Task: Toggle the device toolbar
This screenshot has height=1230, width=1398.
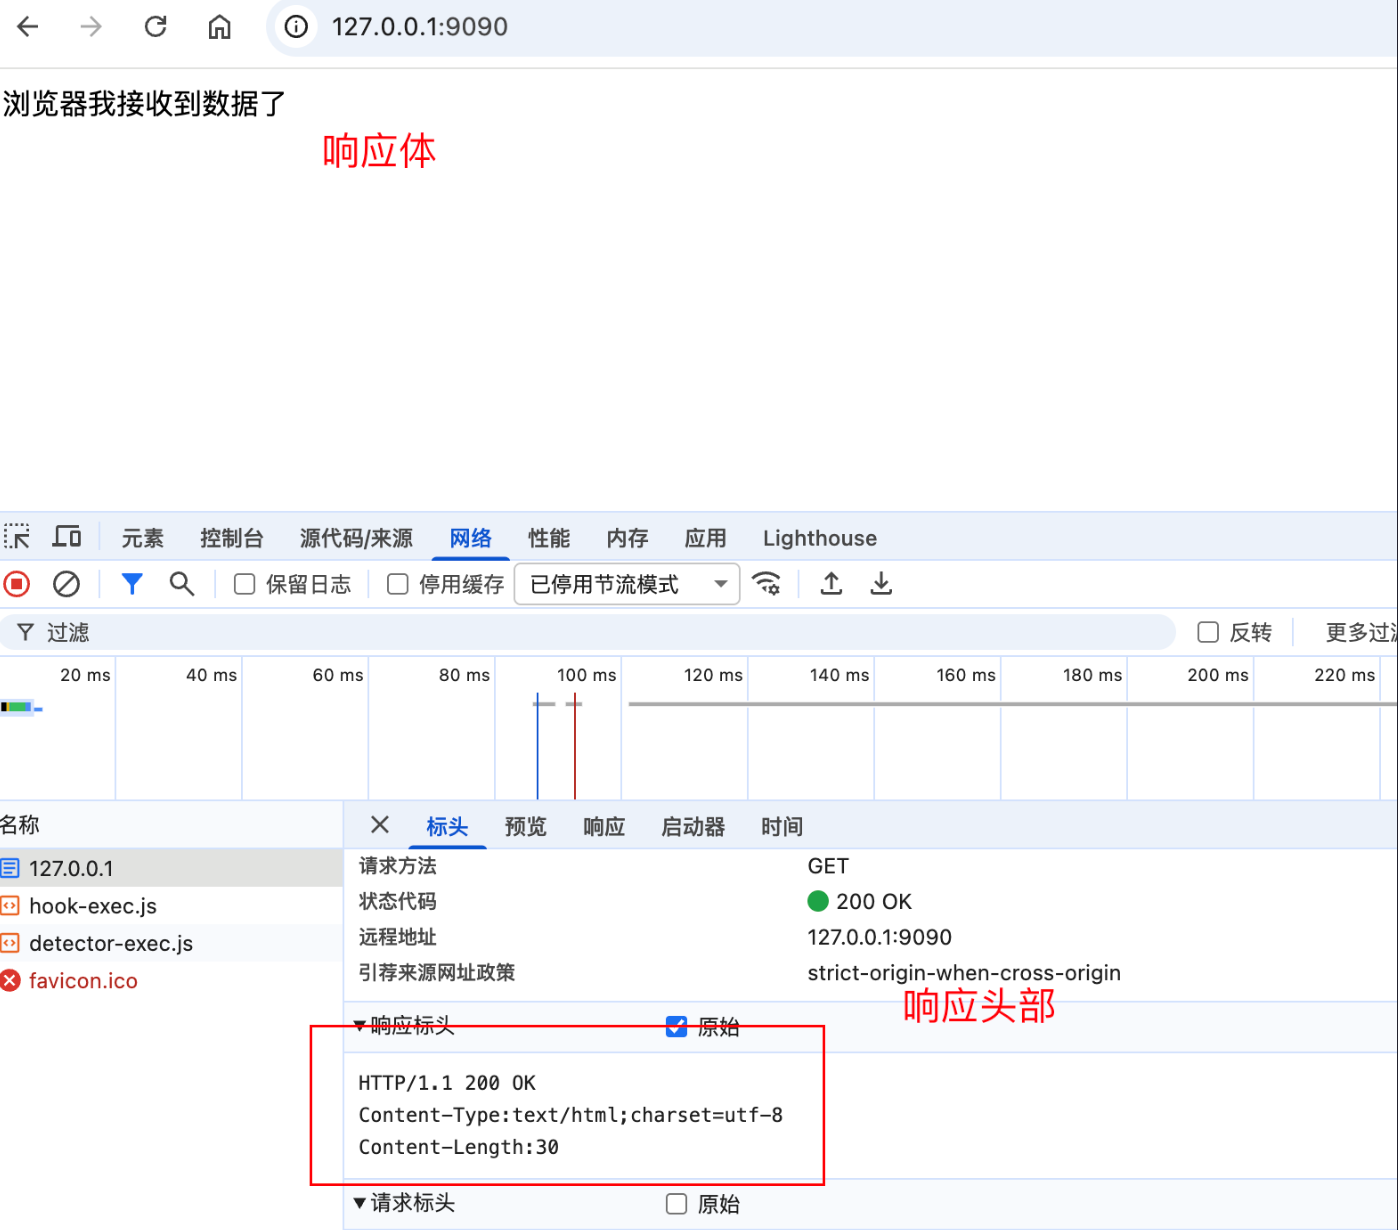Action: (x=66, y=537)
